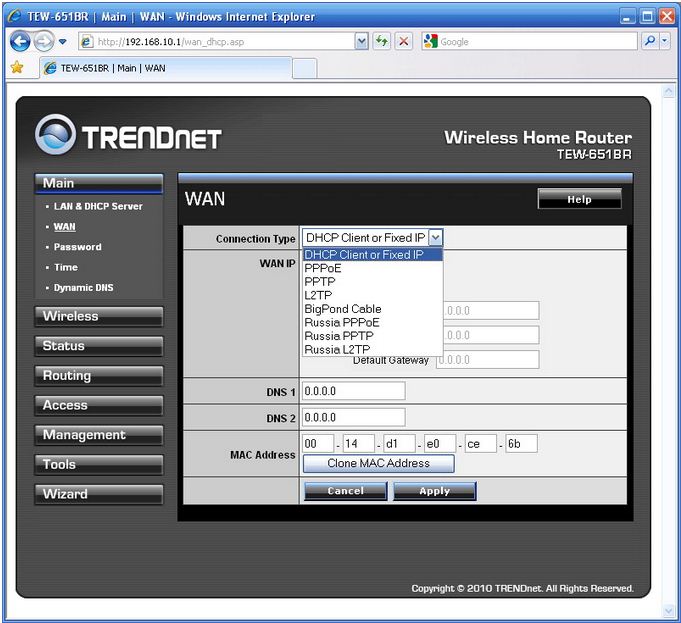Open the Help button in WAN header
681x623 pixels.
(579, 200)
